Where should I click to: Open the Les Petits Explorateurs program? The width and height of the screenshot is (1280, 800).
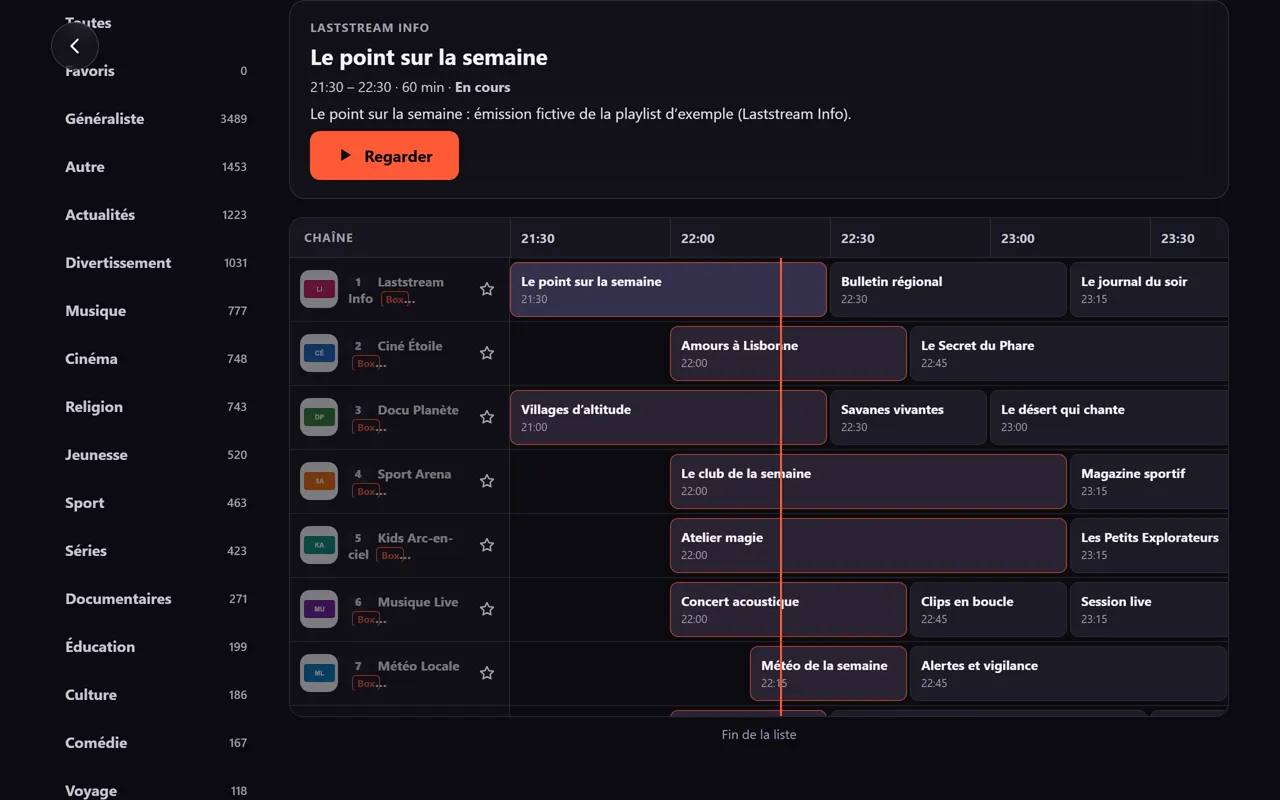pyautogui.click(x=1149, y=546)
